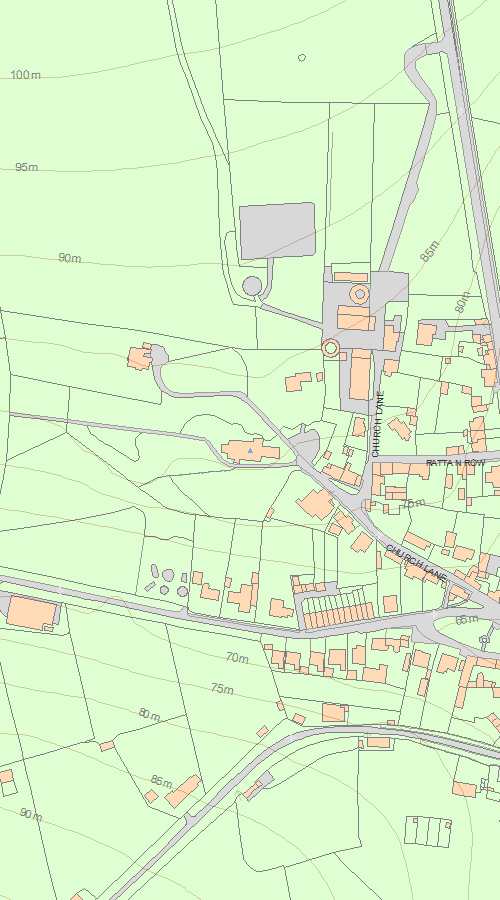Select the building containing the blue triangle
The width and height of the screenshot is (500, 900).
(x=250, y=451)
